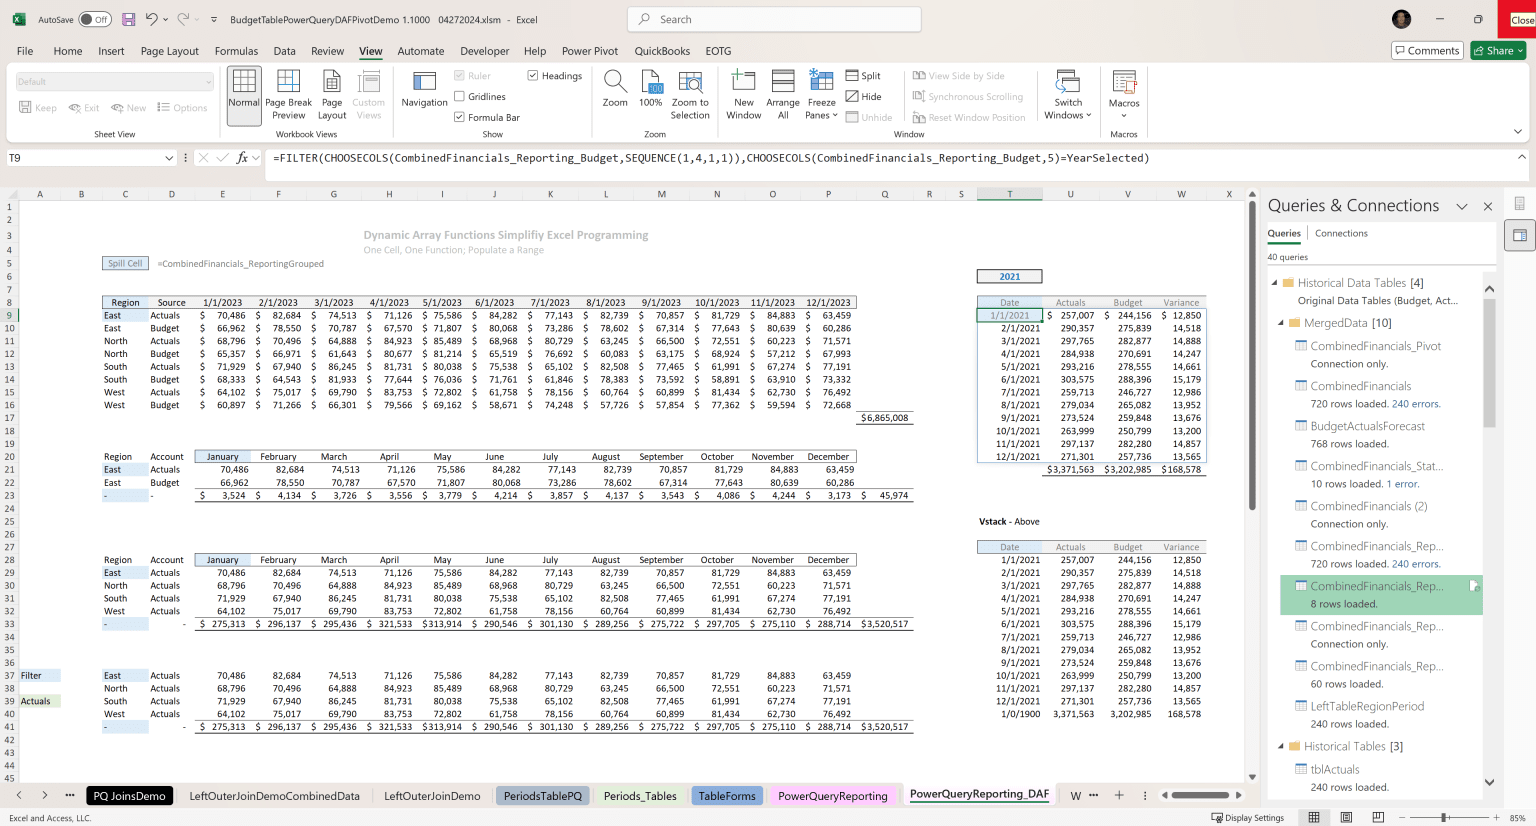
Task: Activate the PeriodsTablePQ sheet tab
Action: tap(542, 795)
